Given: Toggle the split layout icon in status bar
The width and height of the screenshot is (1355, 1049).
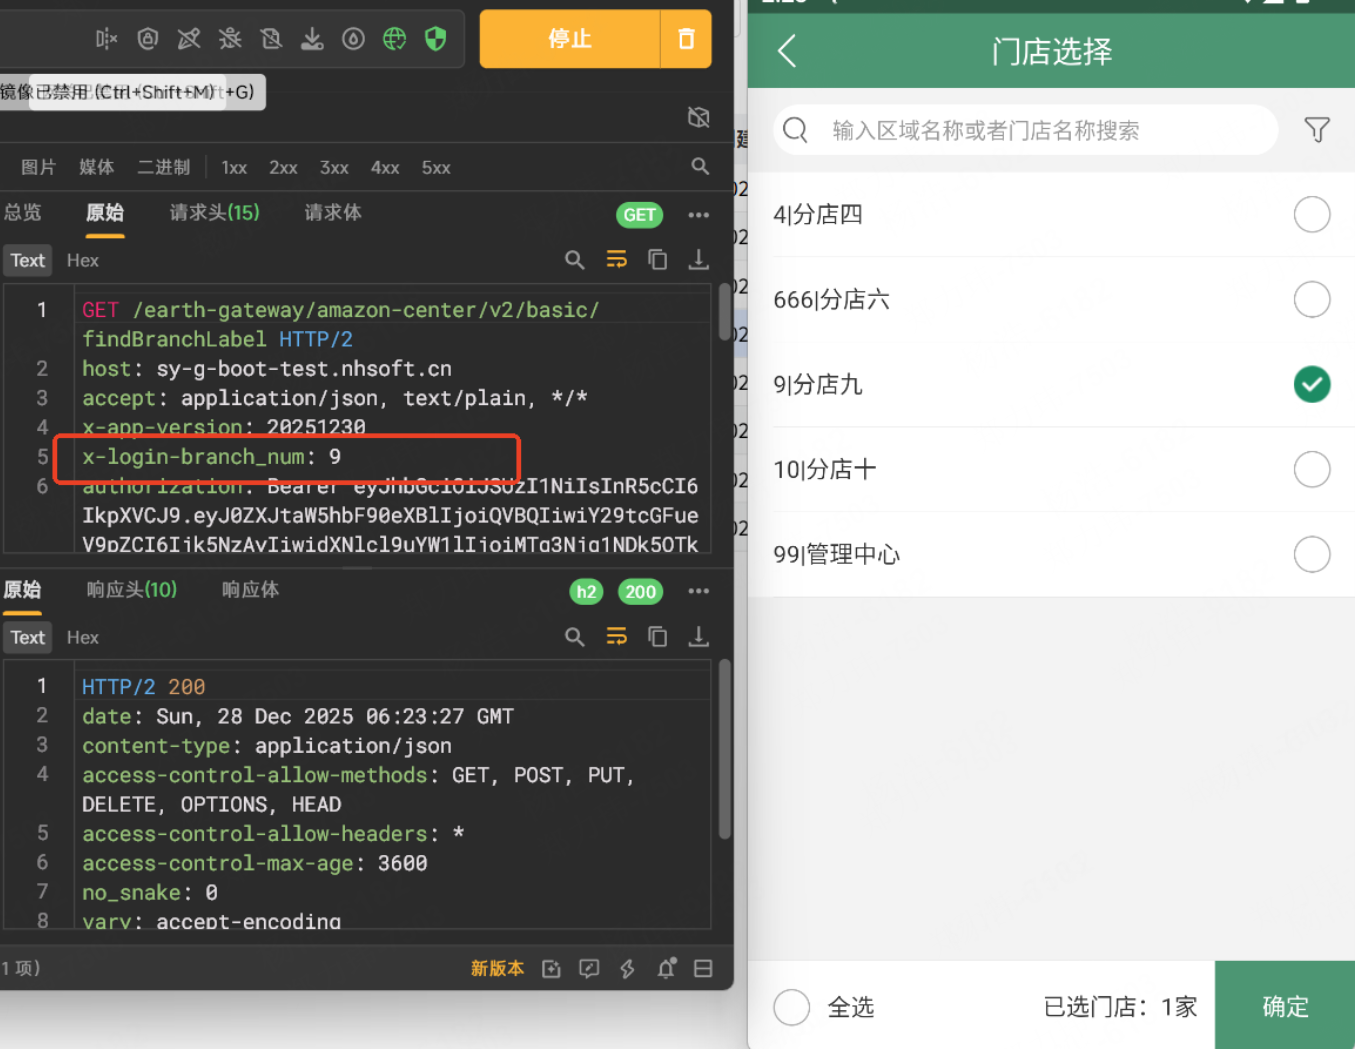Looking at the screenshot, I should [703, 969].
